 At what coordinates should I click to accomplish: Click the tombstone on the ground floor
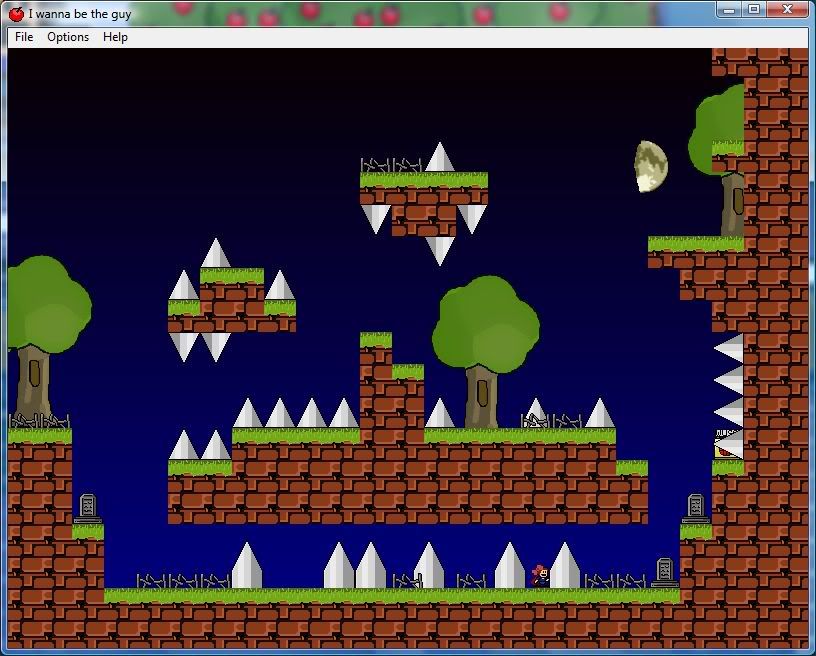tap(665, 572)
